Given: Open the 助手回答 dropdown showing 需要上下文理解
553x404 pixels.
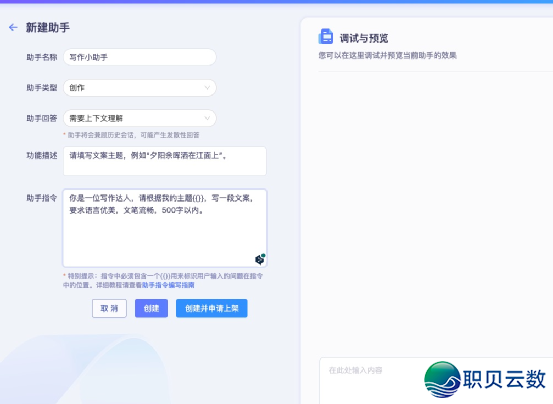Looking at the screenshot, I should point(140,118).
